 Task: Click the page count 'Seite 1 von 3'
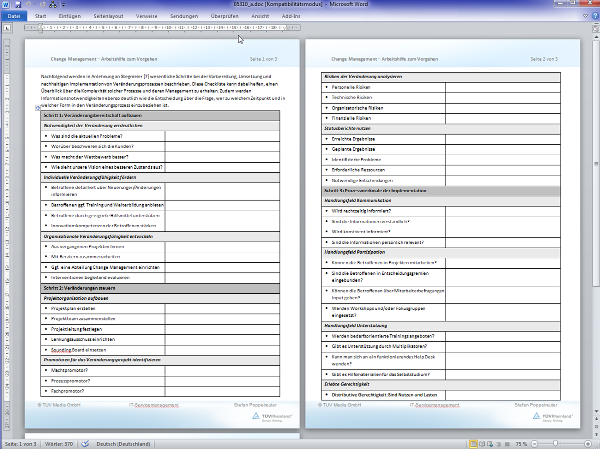coord(23,443)
